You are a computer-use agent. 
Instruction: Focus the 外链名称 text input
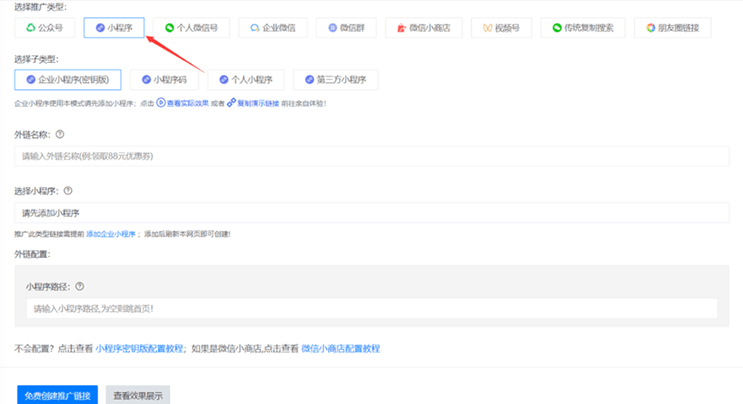pos(372,156)
